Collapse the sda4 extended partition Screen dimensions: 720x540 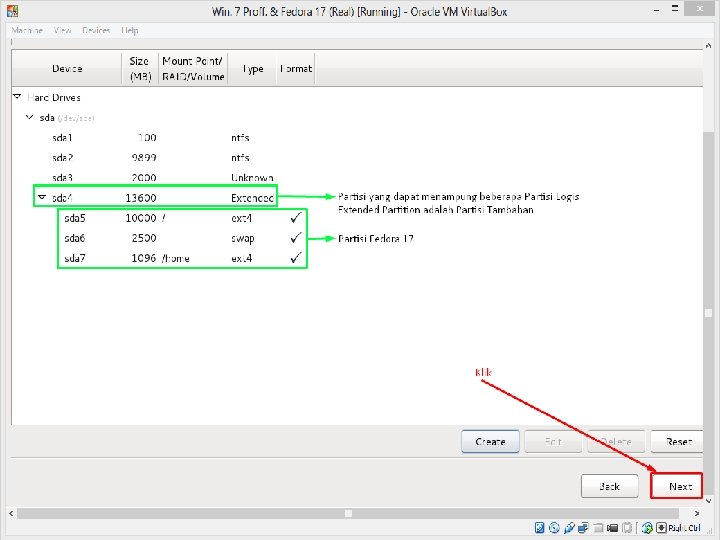click(x=42, y=197)
